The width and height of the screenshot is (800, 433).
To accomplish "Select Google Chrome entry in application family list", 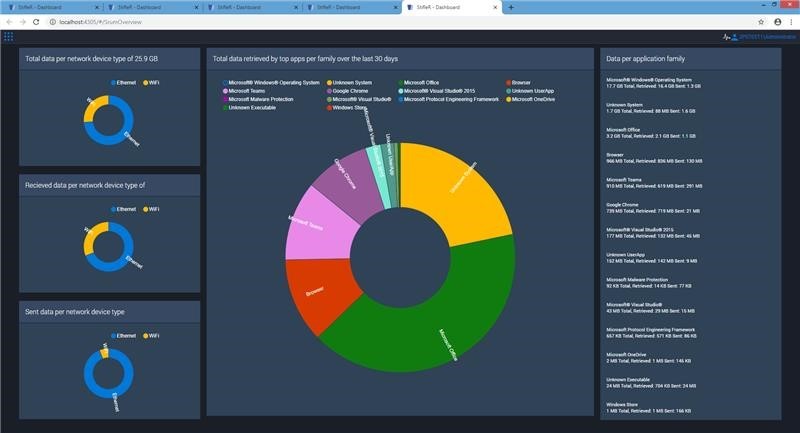I will coord(653,208).
